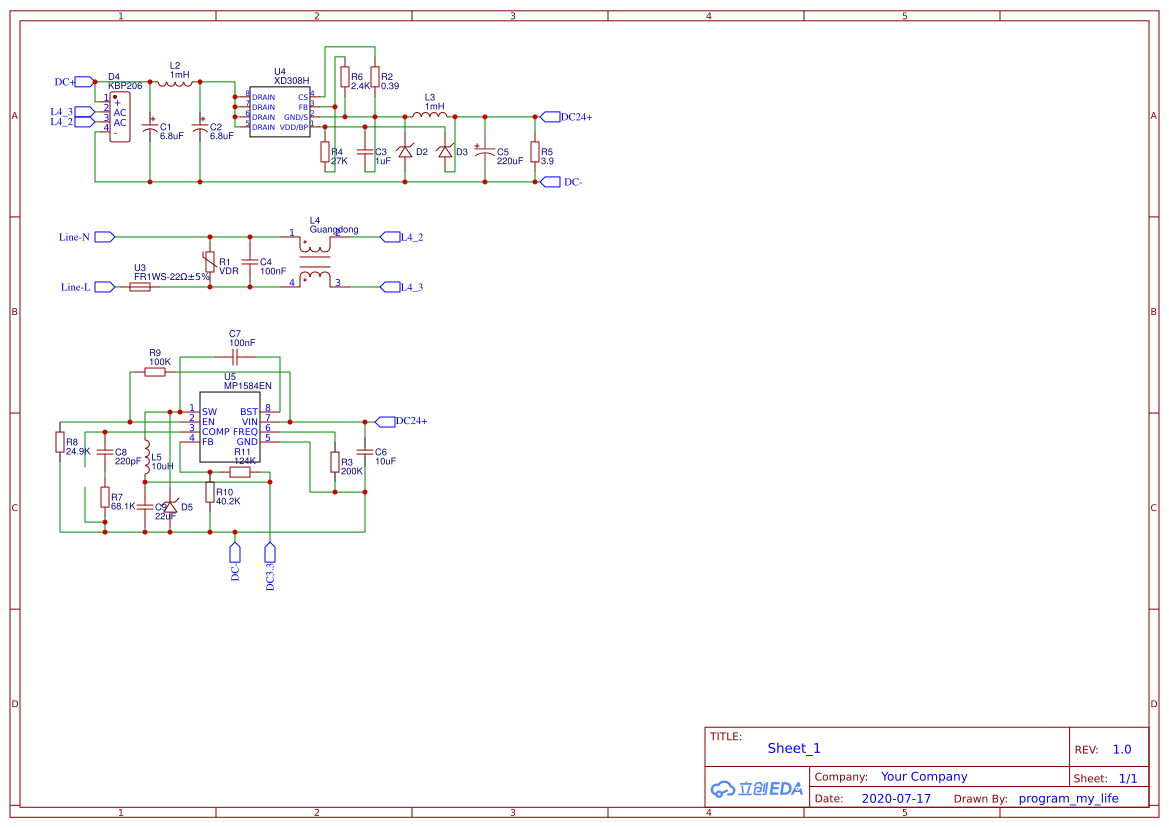Select resistor R2 0.39 symbol
Image resolution: width=1169 pixels, height=828 pixels.
374,78
